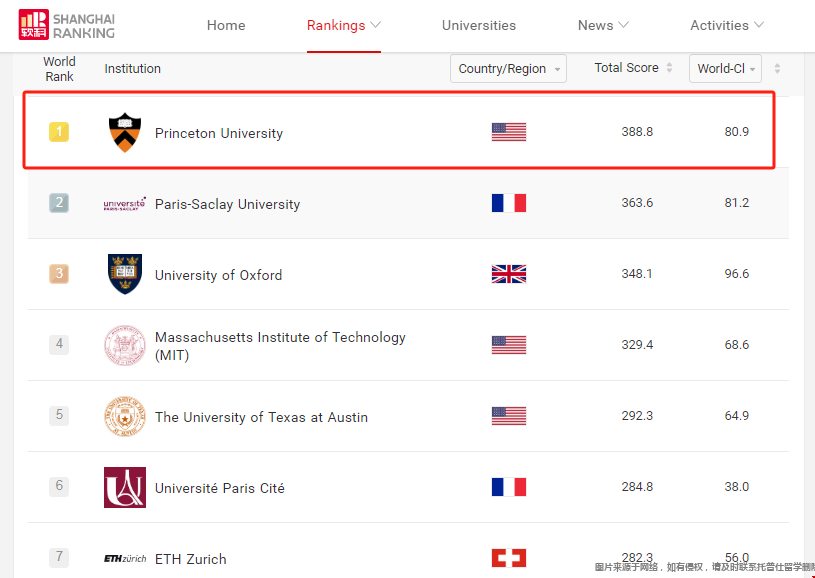This screenshot has height=578, width=815.
Task: Expand the News menu
Action: [x=603, y=25]
